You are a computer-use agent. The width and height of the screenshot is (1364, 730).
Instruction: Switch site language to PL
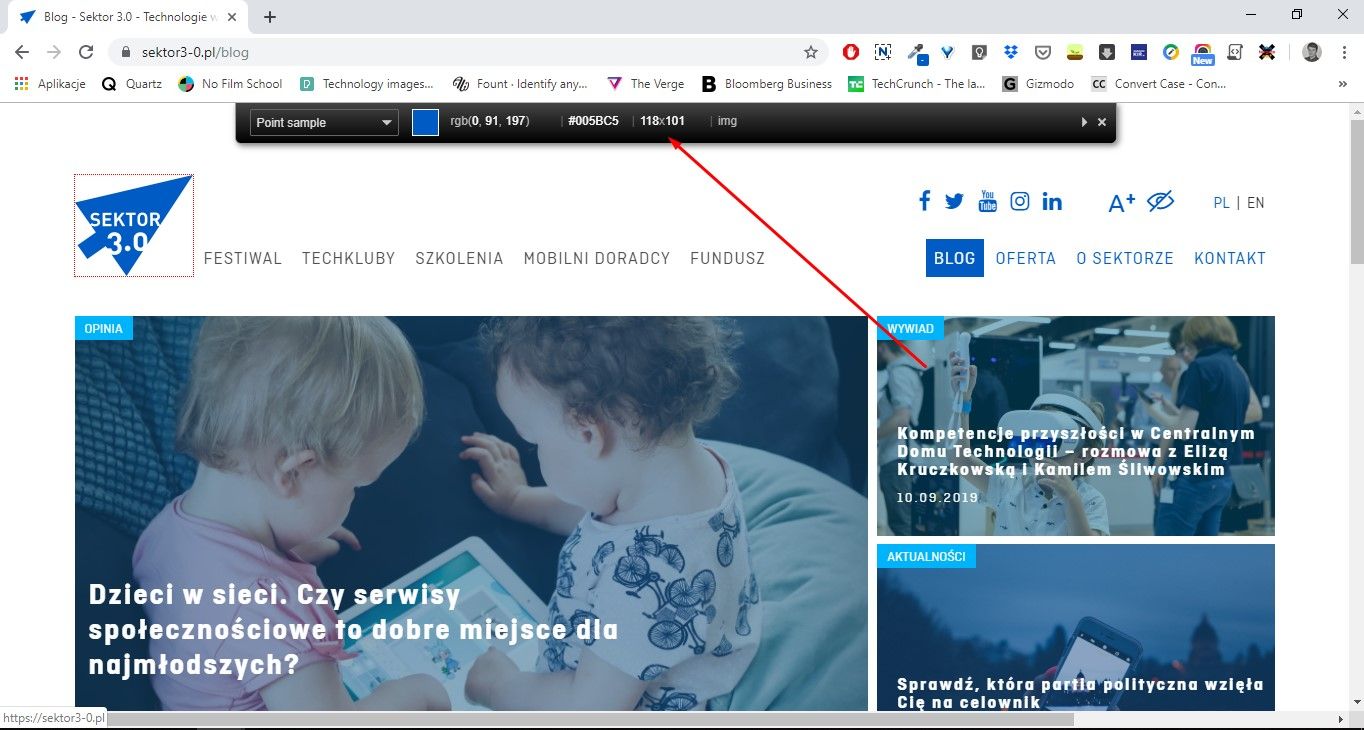pyautogui.click(x=1221, y=203)
